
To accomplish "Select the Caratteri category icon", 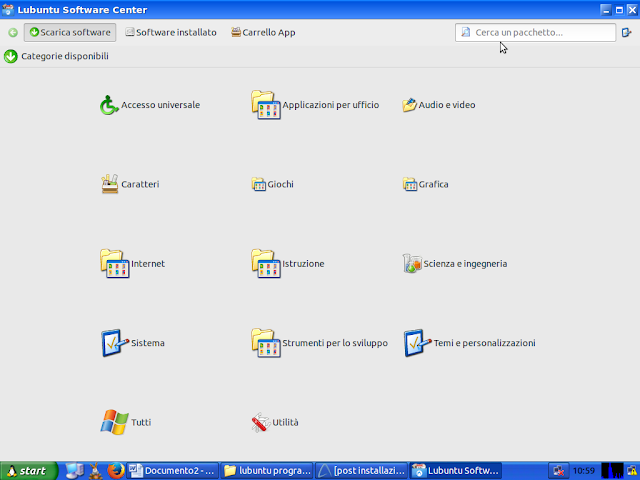I will [109, 184].
